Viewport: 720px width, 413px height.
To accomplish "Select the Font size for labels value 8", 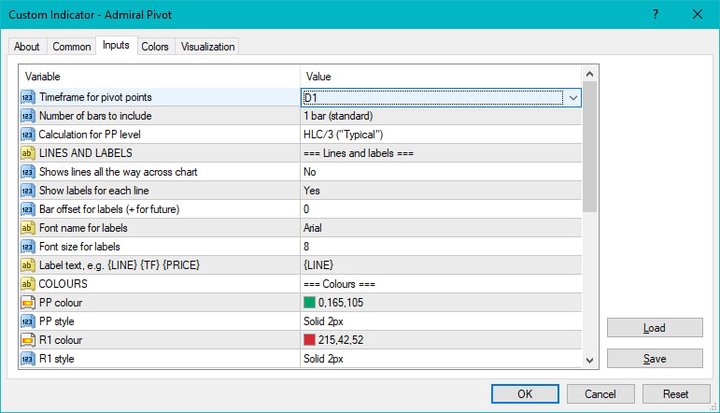I will pos(441,247).
